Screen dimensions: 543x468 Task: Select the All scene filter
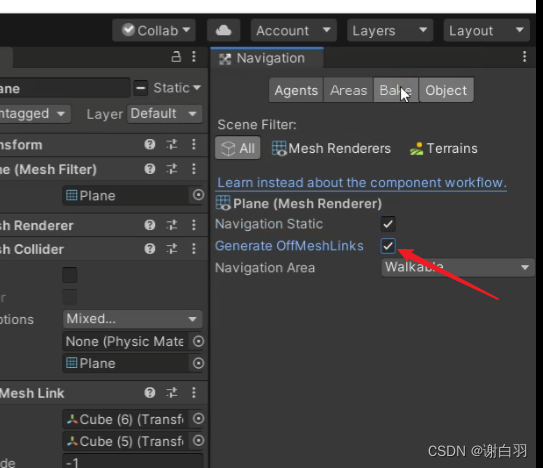click(x=238, y=148)
